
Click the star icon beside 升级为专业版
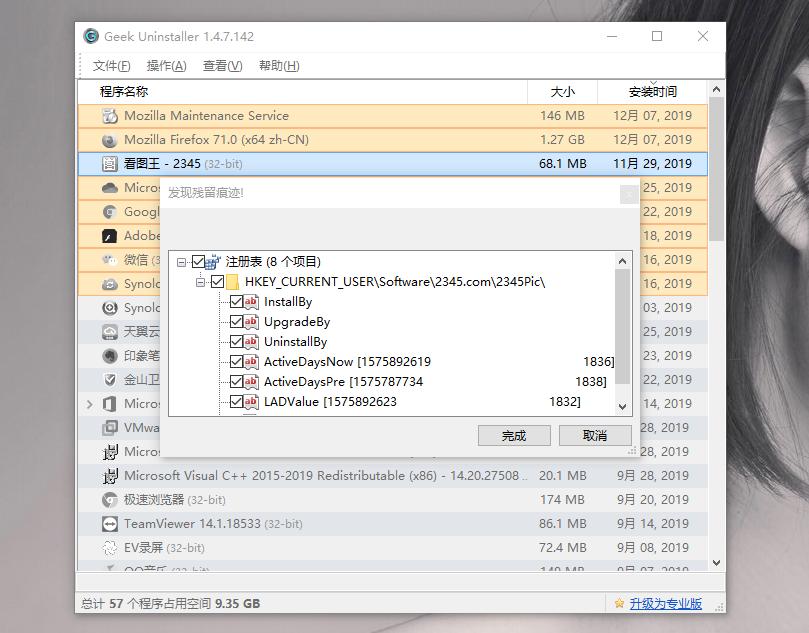[x=619, y=603]
